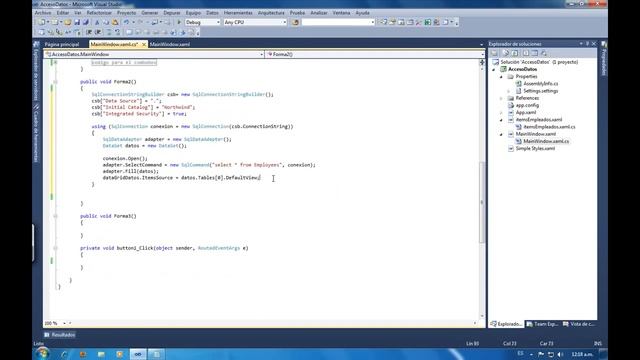Click the Cut scissors icon
Image resolution: width=640 pixels, height=360 pixels.
point(97,22)
